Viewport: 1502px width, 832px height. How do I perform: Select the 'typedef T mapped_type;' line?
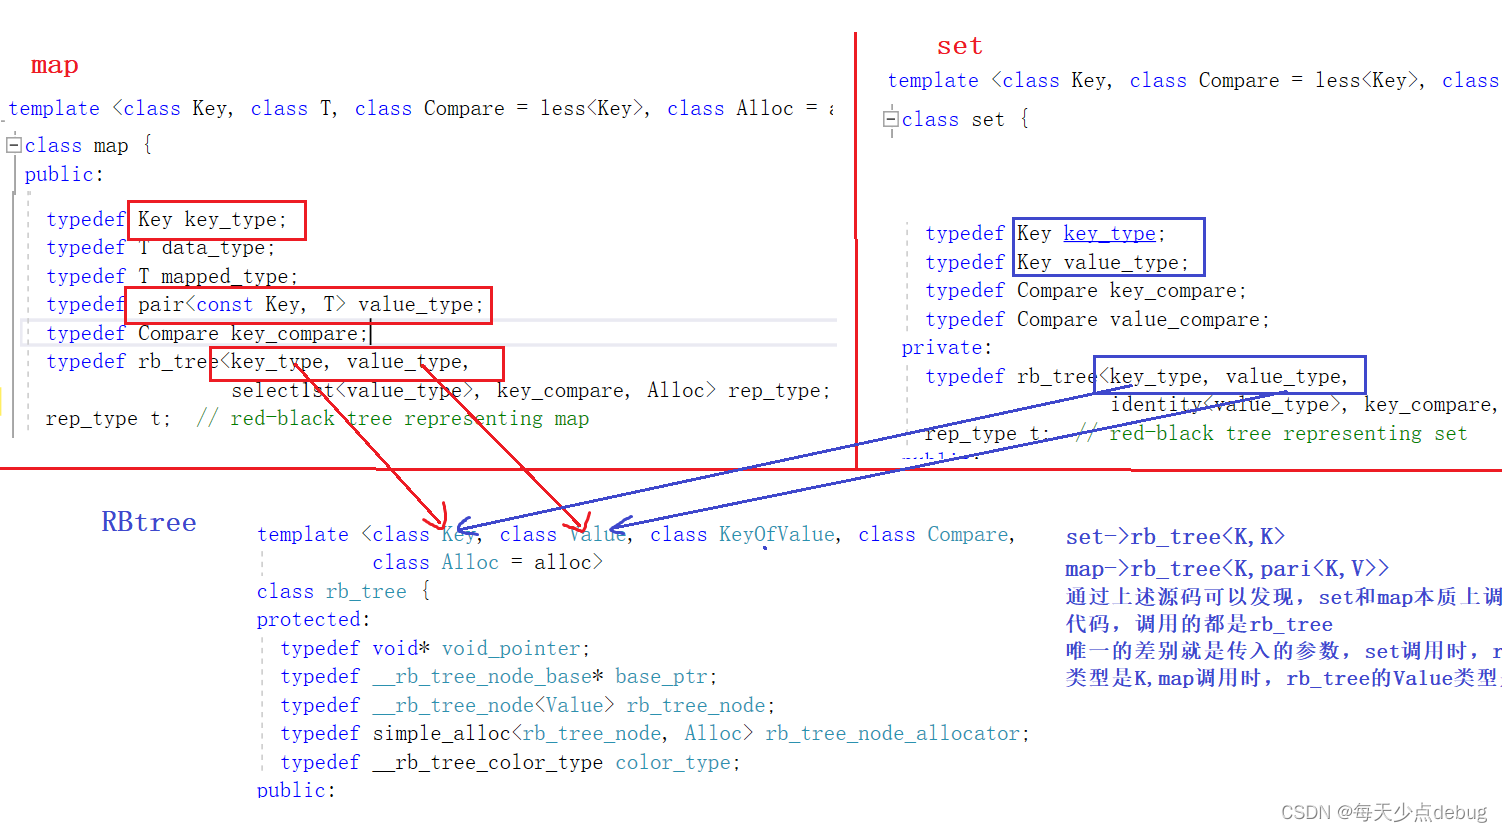(x=172, y=276)
